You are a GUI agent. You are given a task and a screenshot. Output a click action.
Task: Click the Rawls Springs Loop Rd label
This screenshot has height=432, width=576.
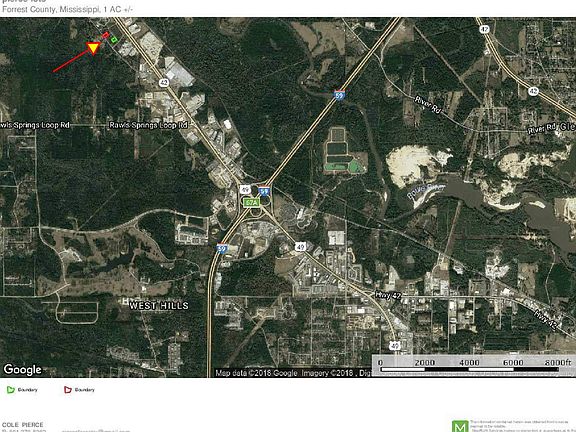coord(148,125)
